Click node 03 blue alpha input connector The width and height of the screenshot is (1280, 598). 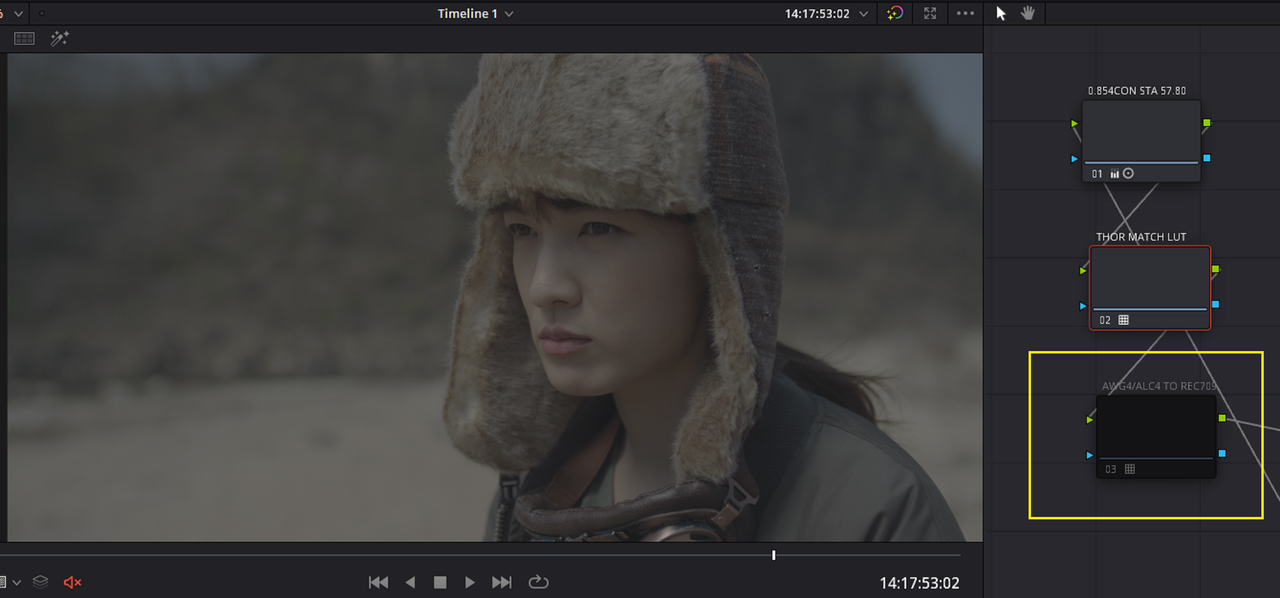[x=1090, y=455]
